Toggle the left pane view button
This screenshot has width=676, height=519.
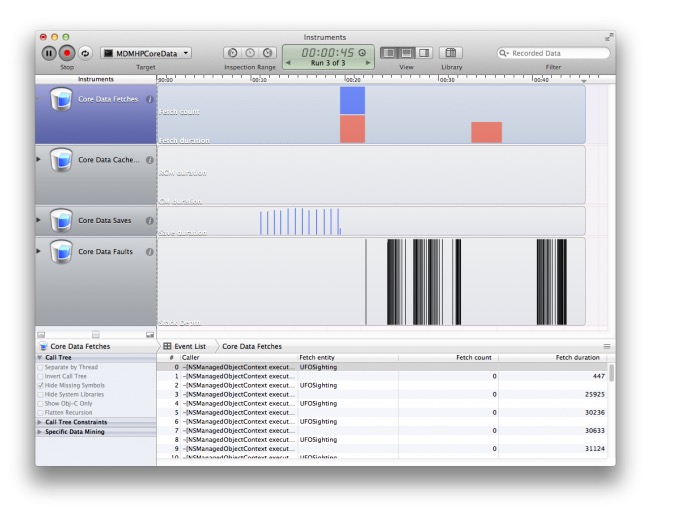tap(389, 53)
